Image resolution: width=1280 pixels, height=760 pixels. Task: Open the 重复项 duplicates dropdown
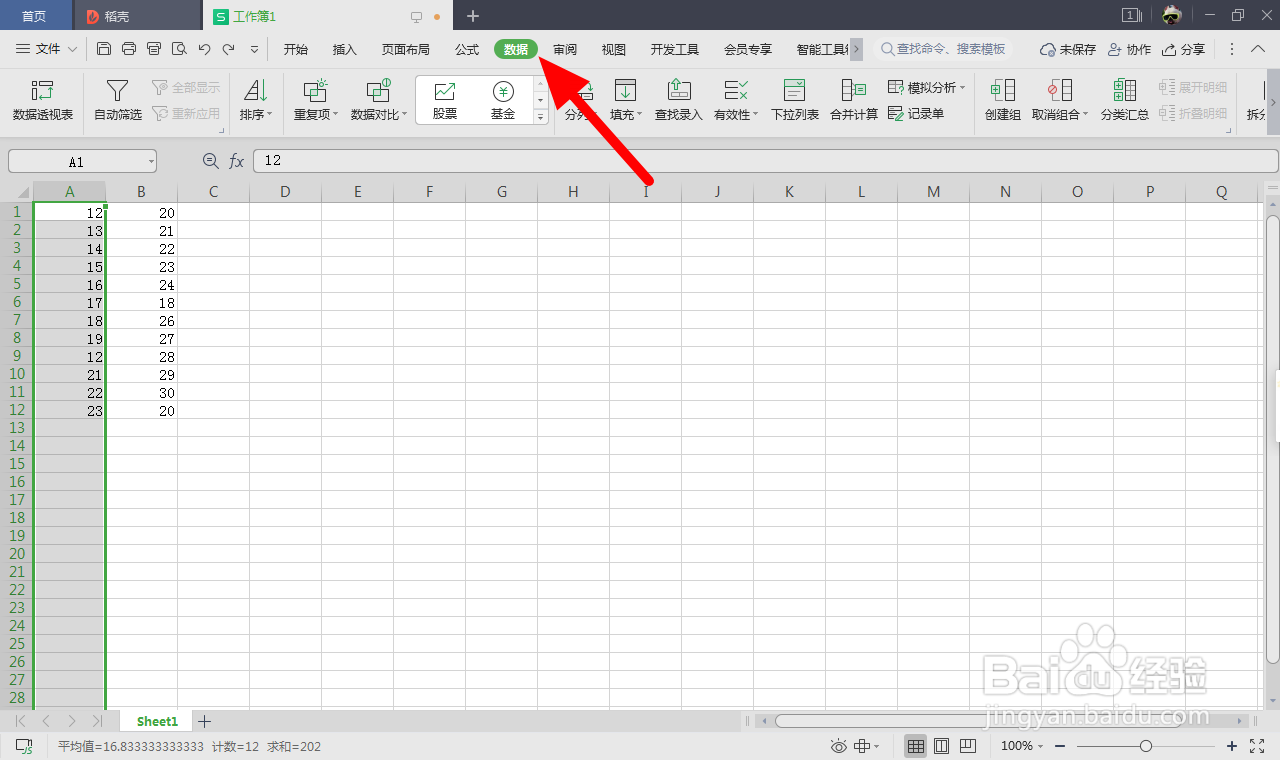point(316,100)
